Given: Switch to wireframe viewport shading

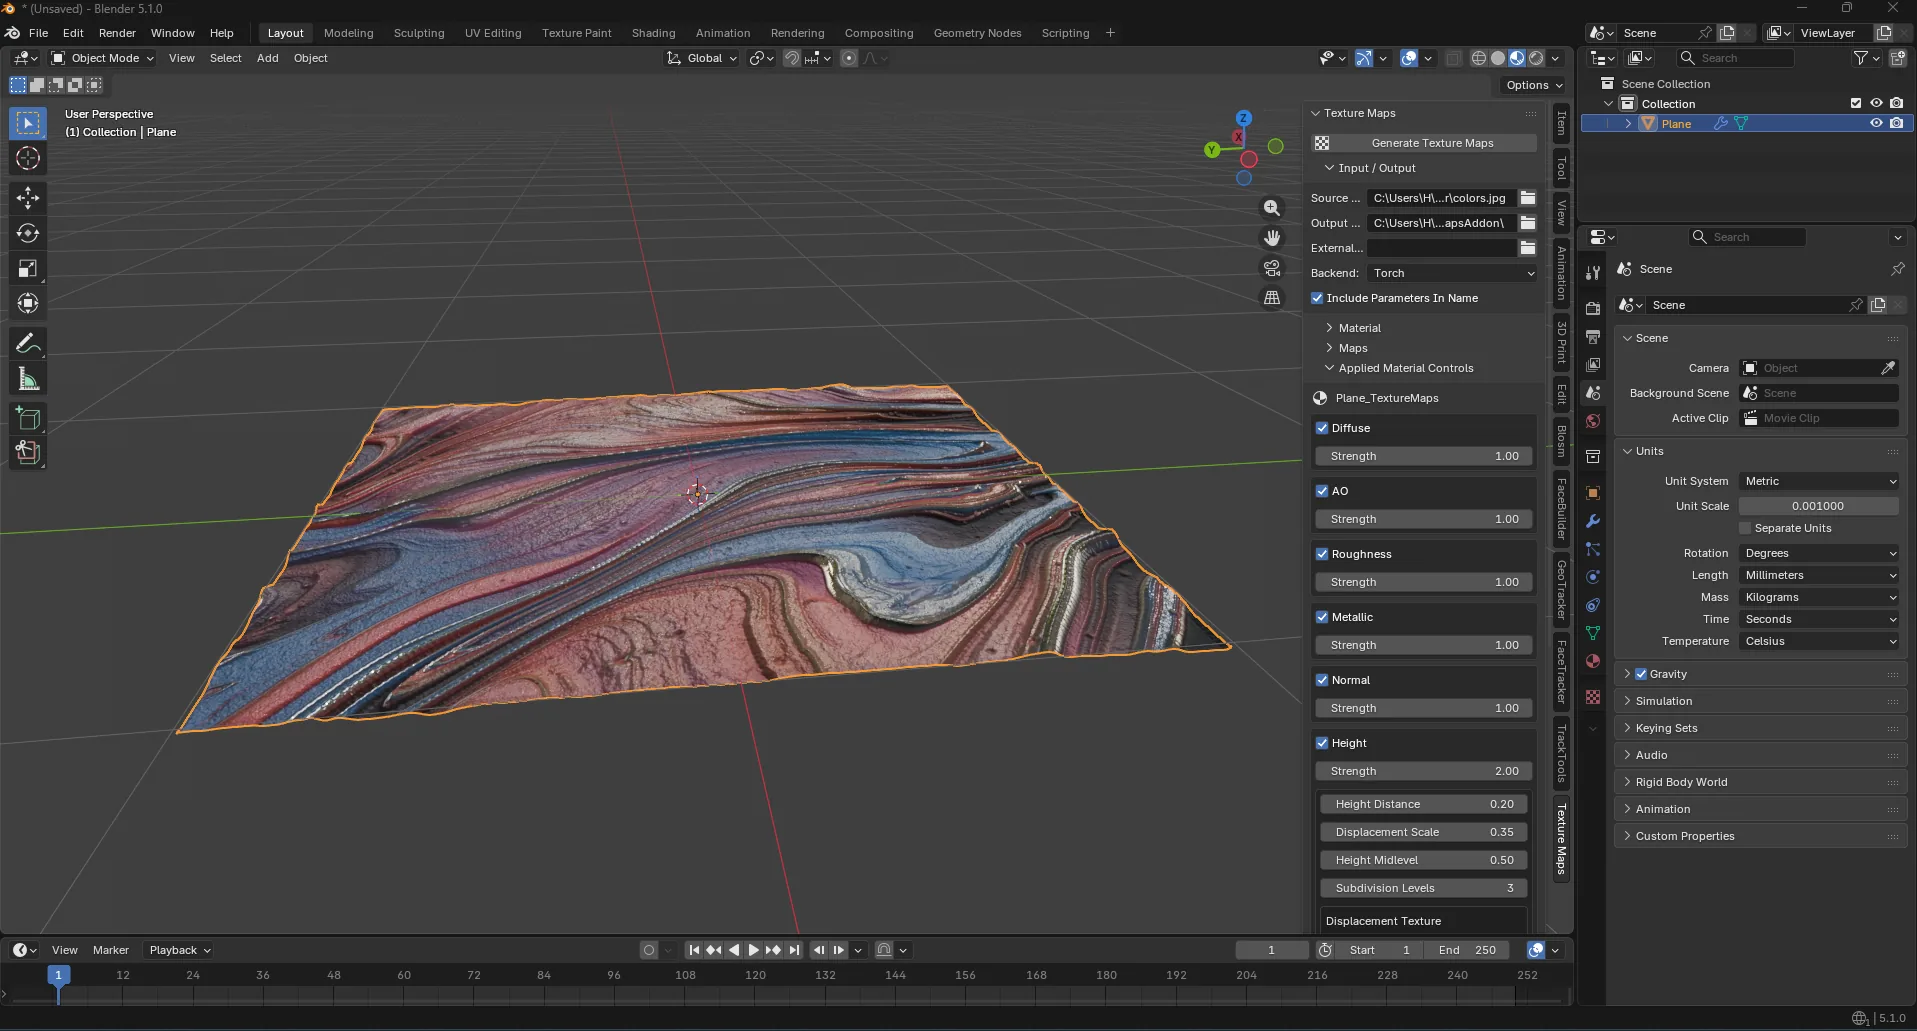Looking at the screenshot, I should 1479,58.
